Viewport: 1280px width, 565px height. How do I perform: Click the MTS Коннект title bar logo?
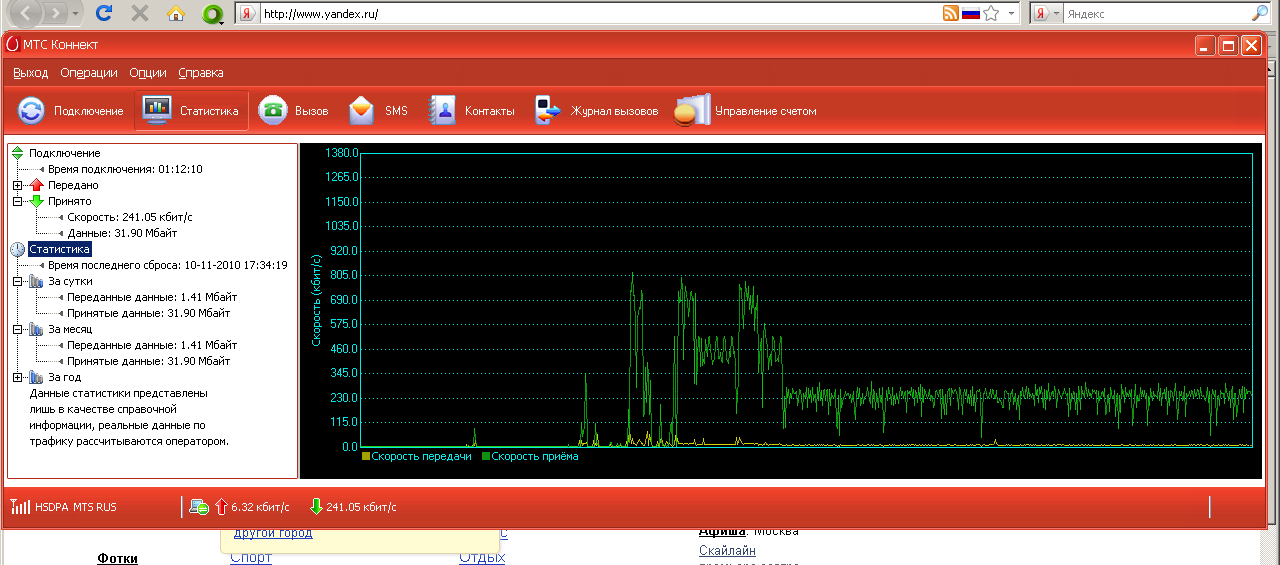(11, 44)
